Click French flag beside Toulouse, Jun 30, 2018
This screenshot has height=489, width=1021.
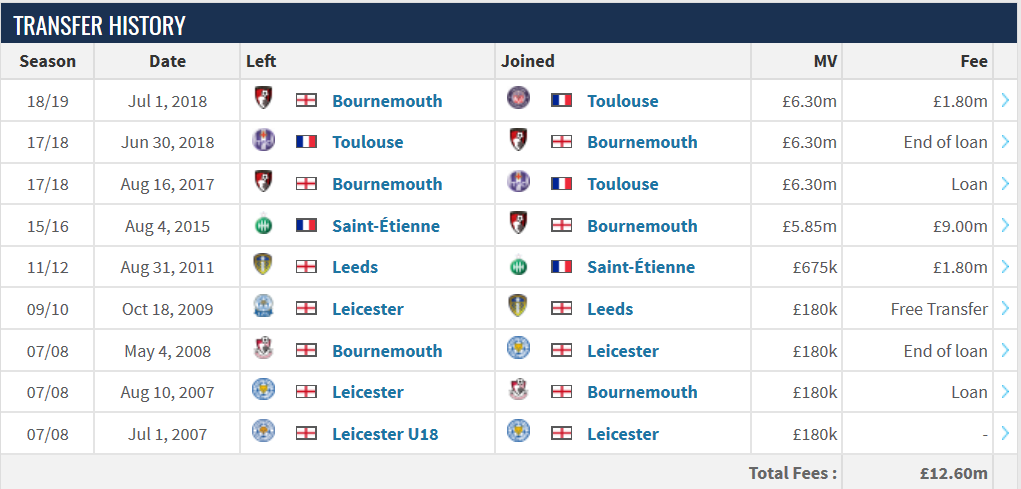coord(306,142)
